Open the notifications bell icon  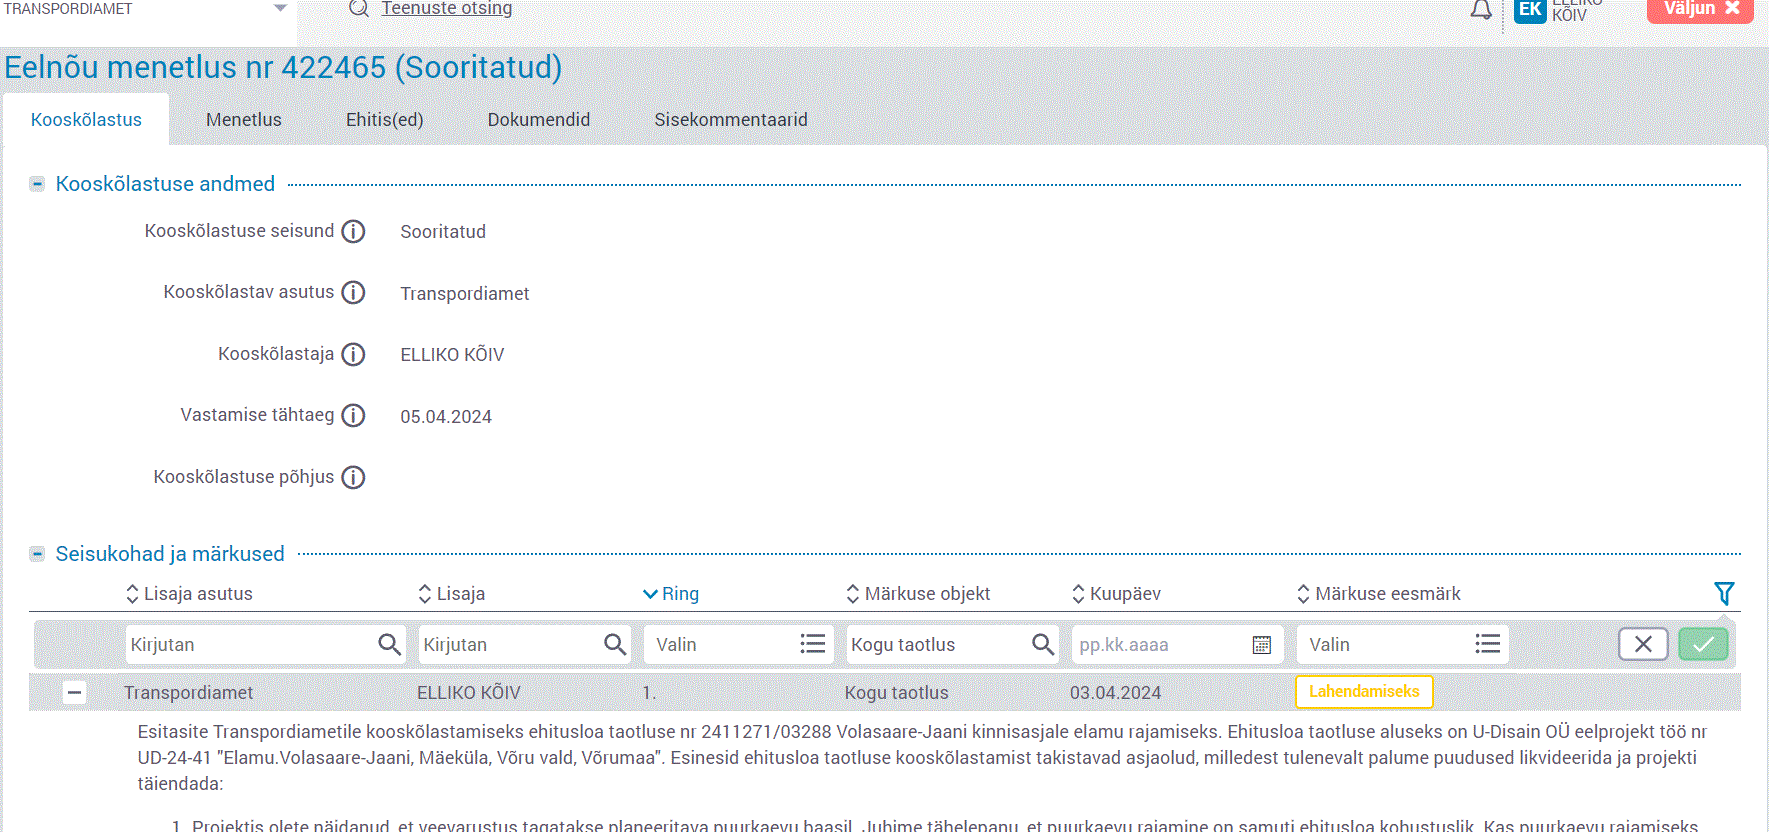(1481, 10)
